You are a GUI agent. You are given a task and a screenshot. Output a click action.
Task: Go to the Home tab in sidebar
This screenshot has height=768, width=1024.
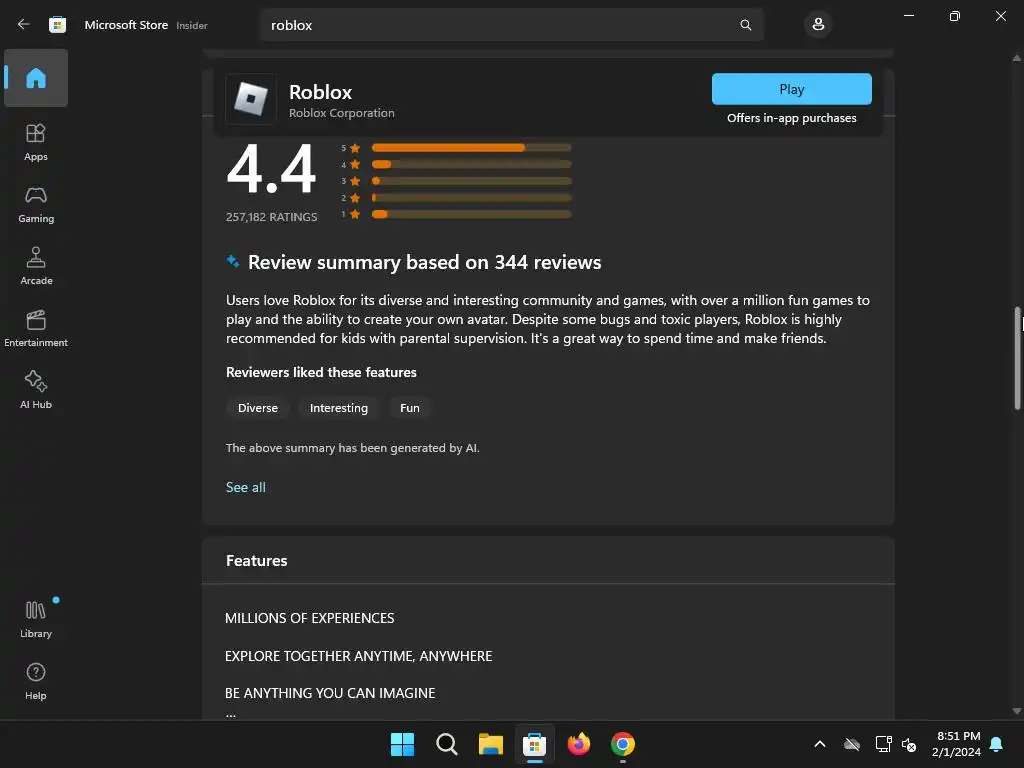click(x=36, y=78)
